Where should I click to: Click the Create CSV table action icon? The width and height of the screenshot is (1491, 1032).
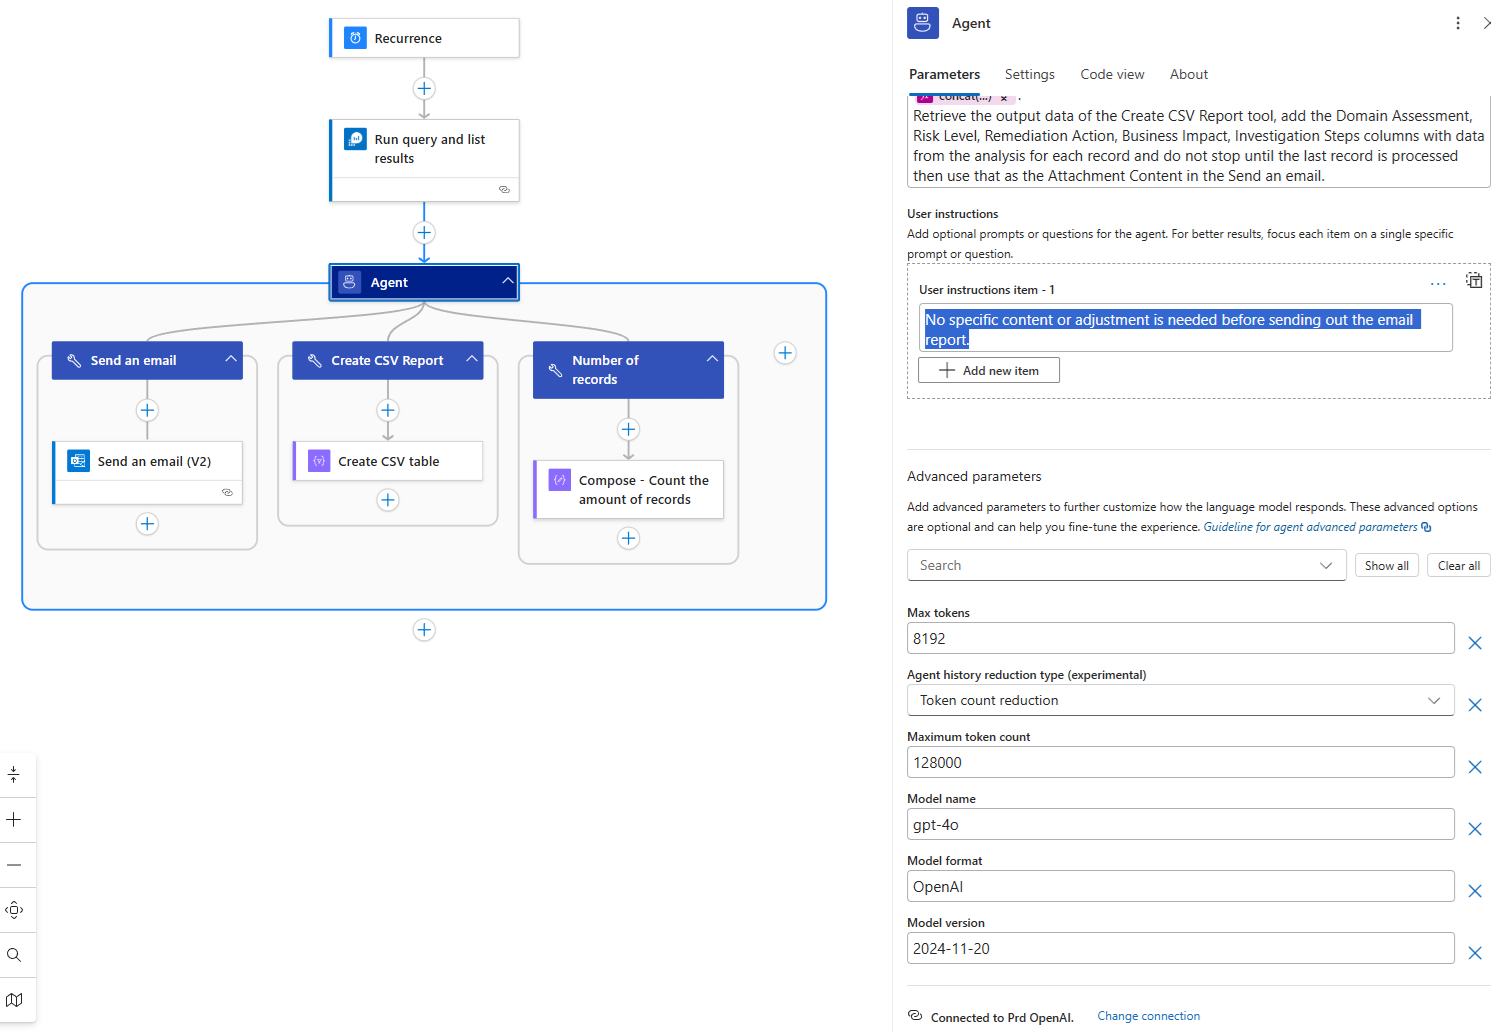click(x=319, y=461)
